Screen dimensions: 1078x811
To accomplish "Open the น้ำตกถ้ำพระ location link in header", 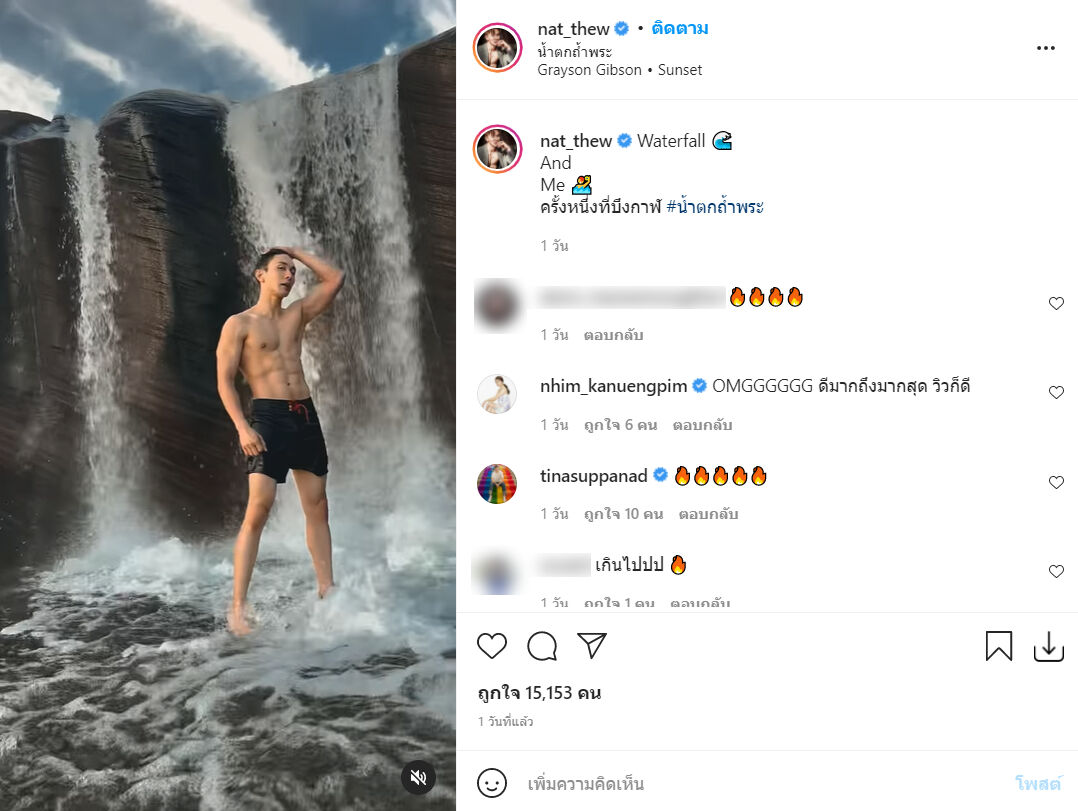I will [x=574, y=51].
